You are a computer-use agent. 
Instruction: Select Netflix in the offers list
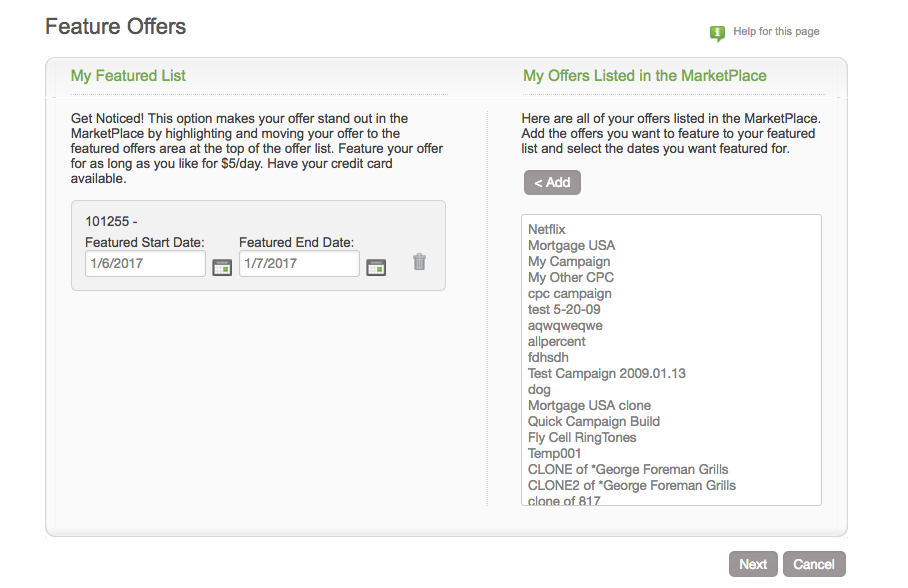click(x=671, y=229)
